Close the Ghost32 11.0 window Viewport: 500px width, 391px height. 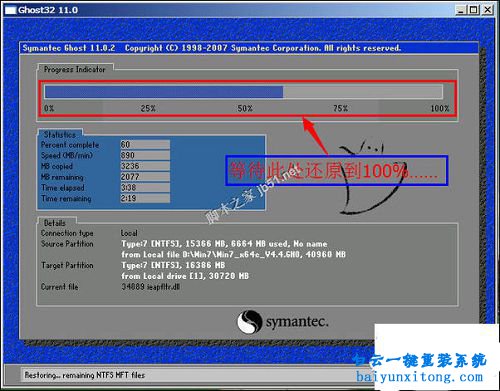[488, 10]
